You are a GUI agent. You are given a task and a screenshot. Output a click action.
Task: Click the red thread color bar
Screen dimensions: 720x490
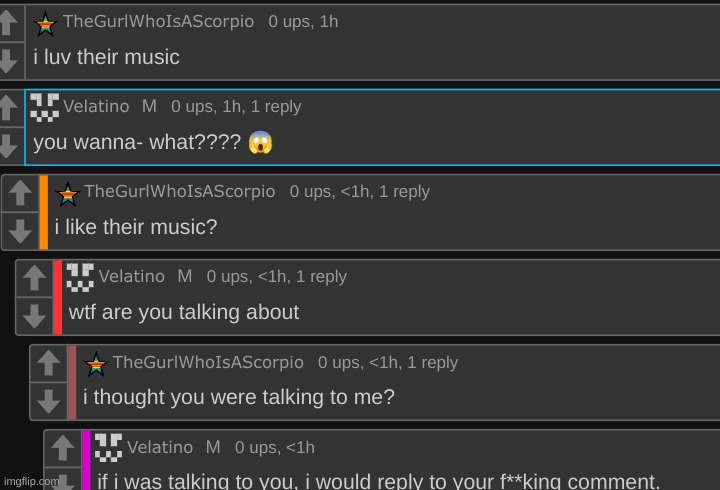tap(58, 297)
